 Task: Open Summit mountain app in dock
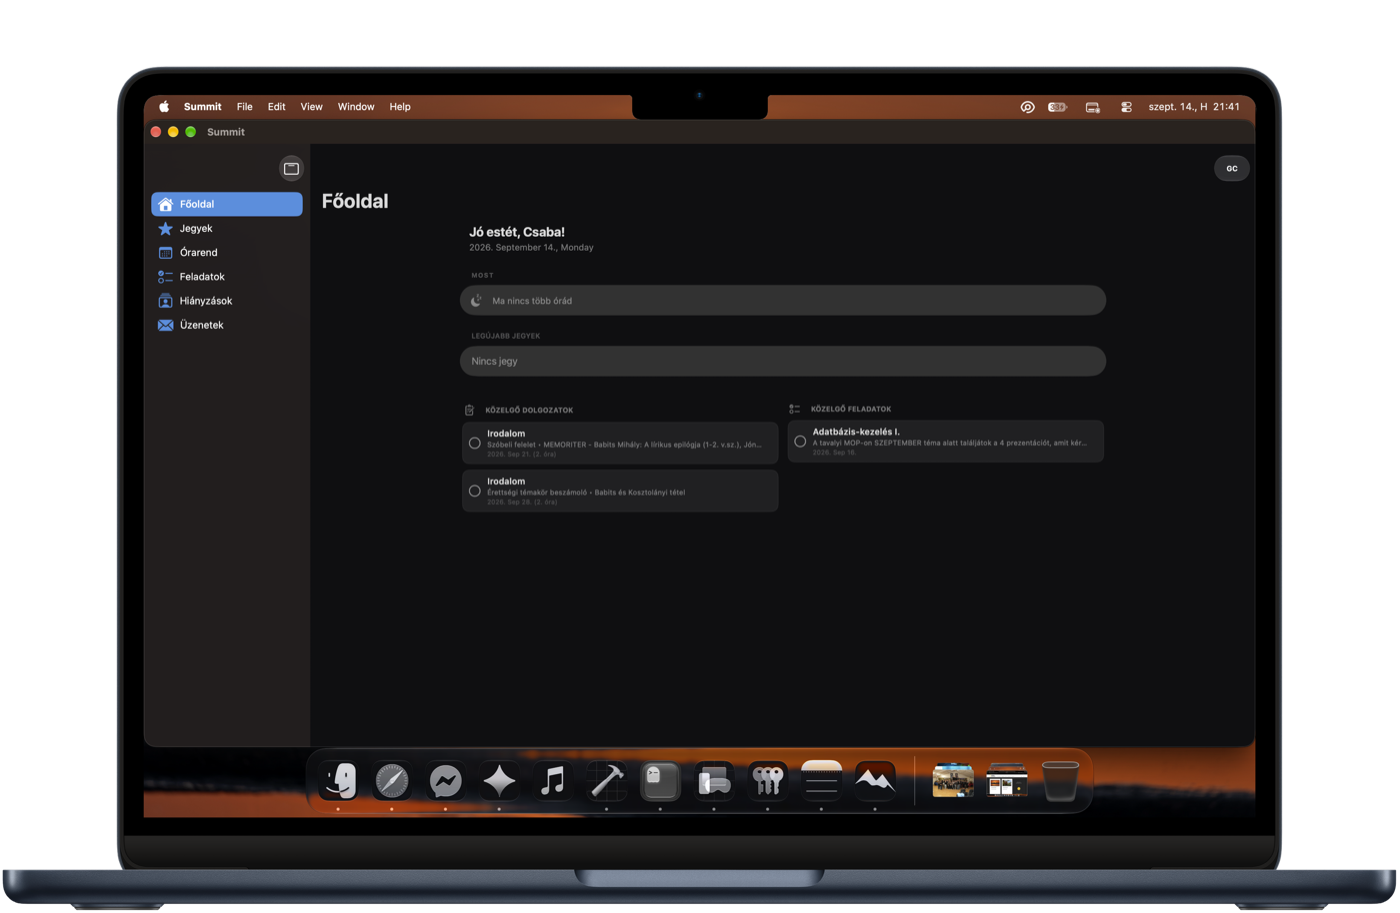pos(875,781)
